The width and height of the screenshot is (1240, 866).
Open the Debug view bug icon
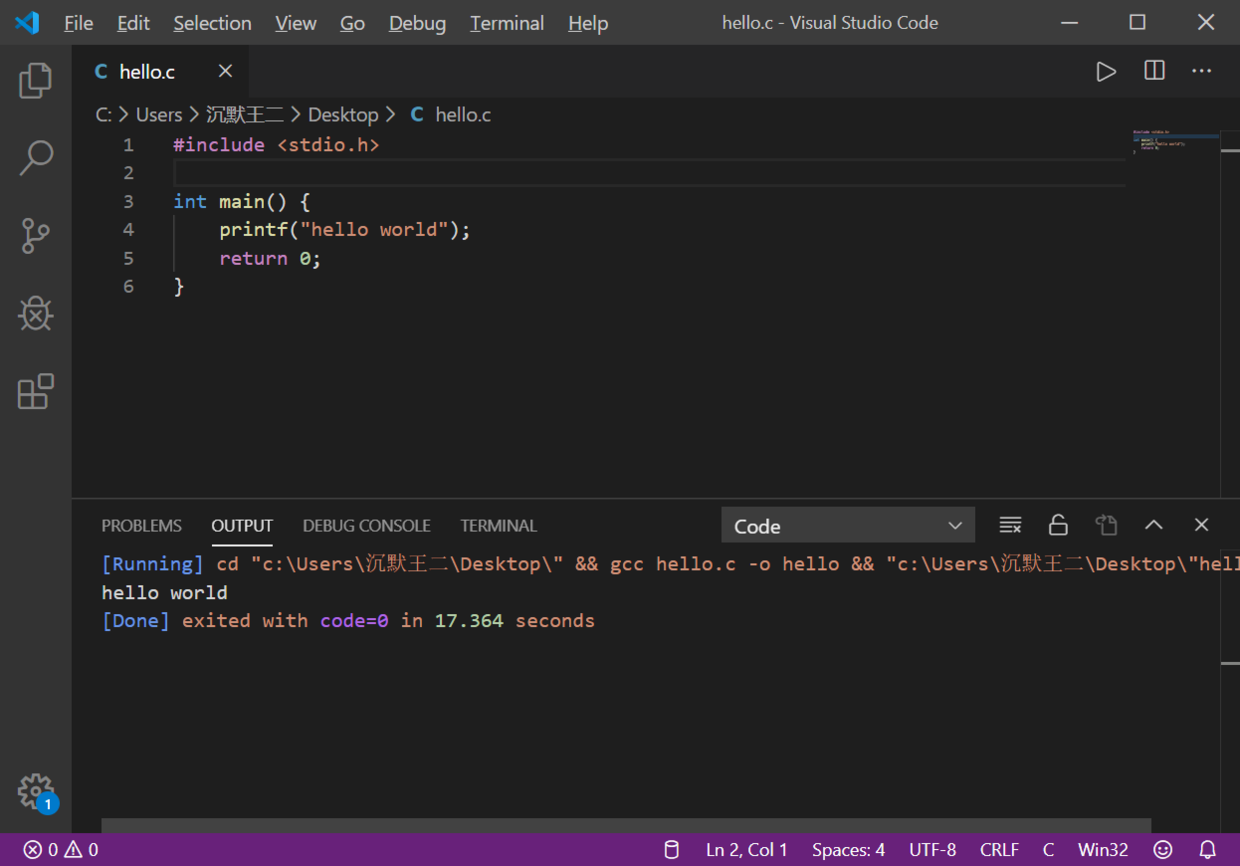click(x=36, y=314)
